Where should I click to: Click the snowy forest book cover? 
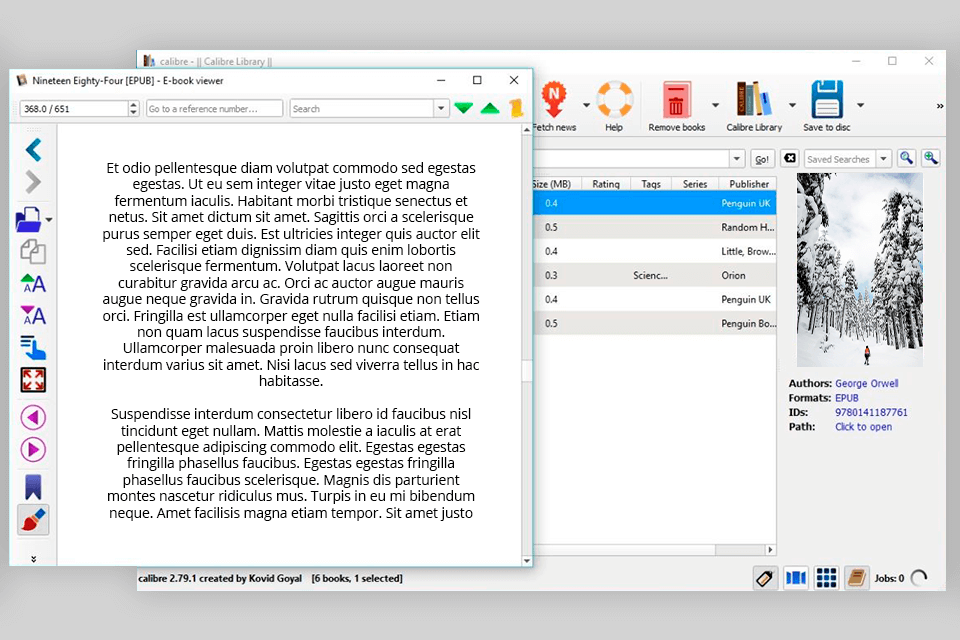coord(859,269)
